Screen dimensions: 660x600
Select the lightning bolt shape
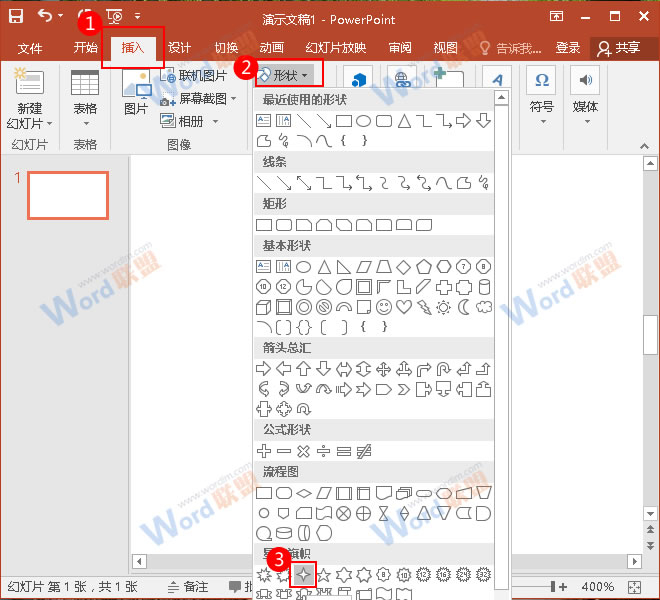(x=424, y=307)
